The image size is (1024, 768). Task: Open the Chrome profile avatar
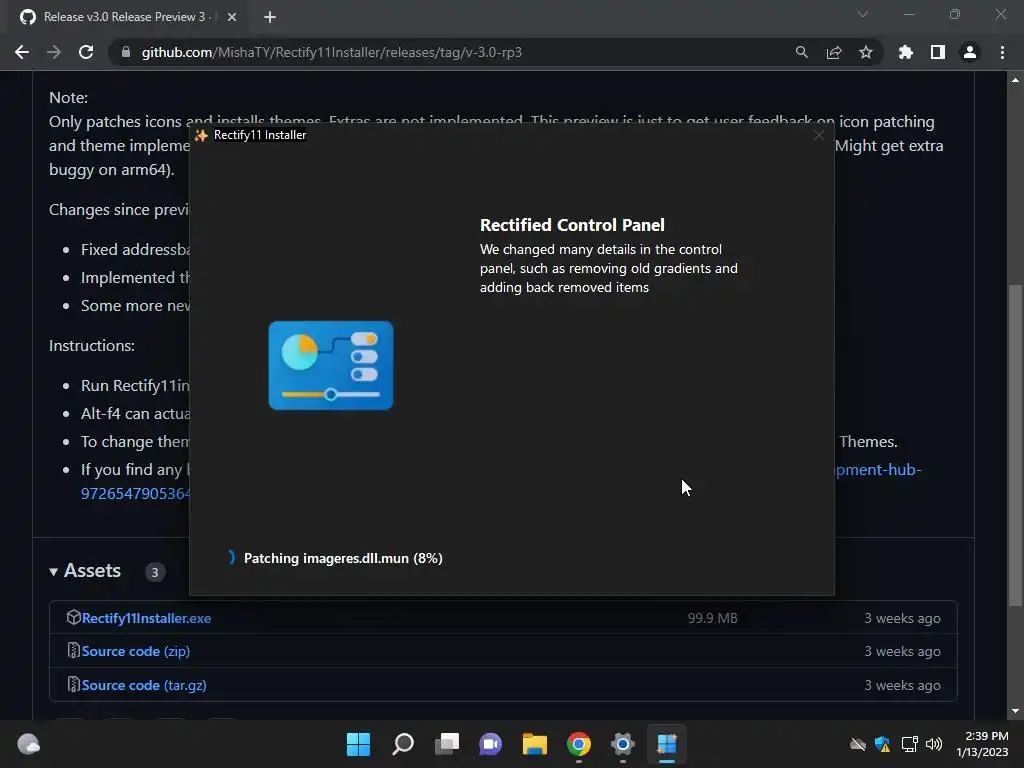click(970, 52)
